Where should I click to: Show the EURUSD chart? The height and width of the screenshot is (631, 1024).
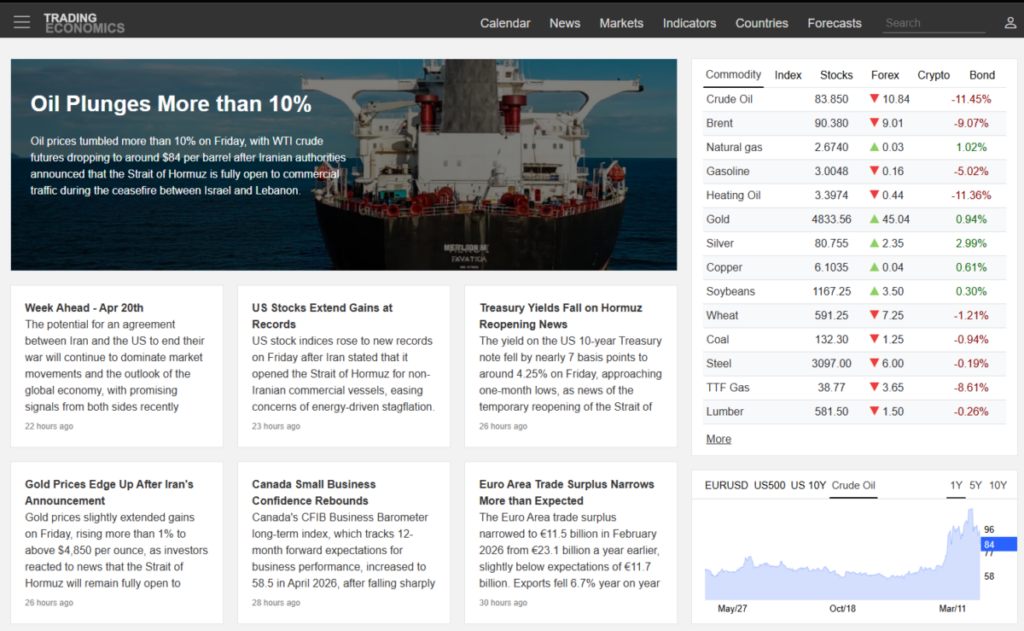(x=725, y=486)
